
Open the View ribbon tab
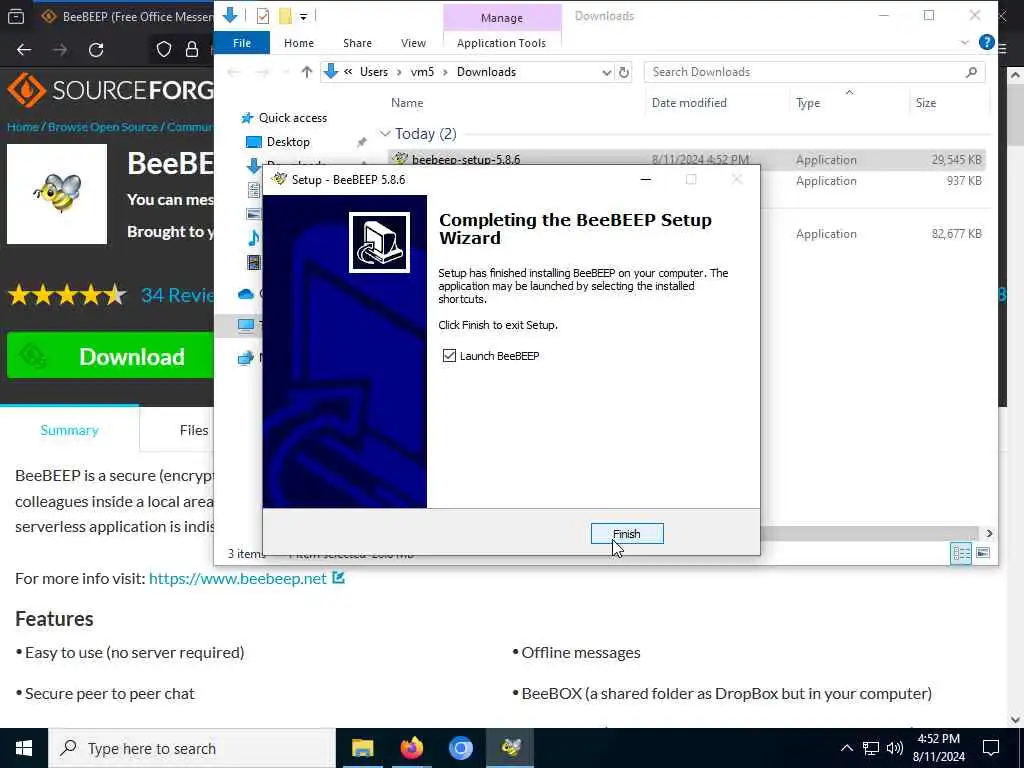(413, 43)
